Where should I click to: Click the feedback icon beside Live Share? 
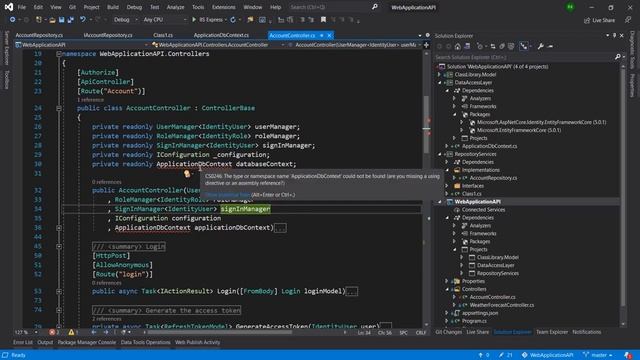[627, 20]
